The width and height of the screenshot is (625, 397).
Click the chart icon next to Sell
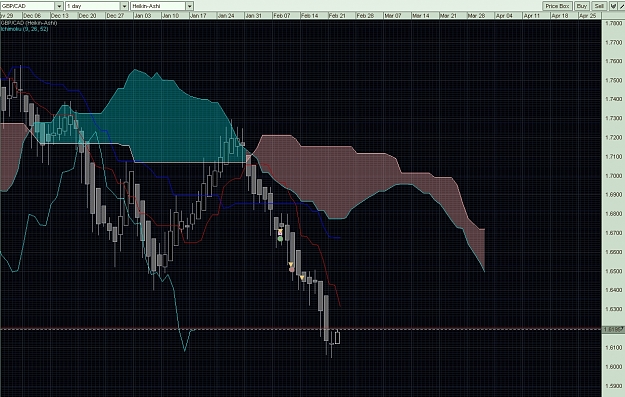(613, 6)
